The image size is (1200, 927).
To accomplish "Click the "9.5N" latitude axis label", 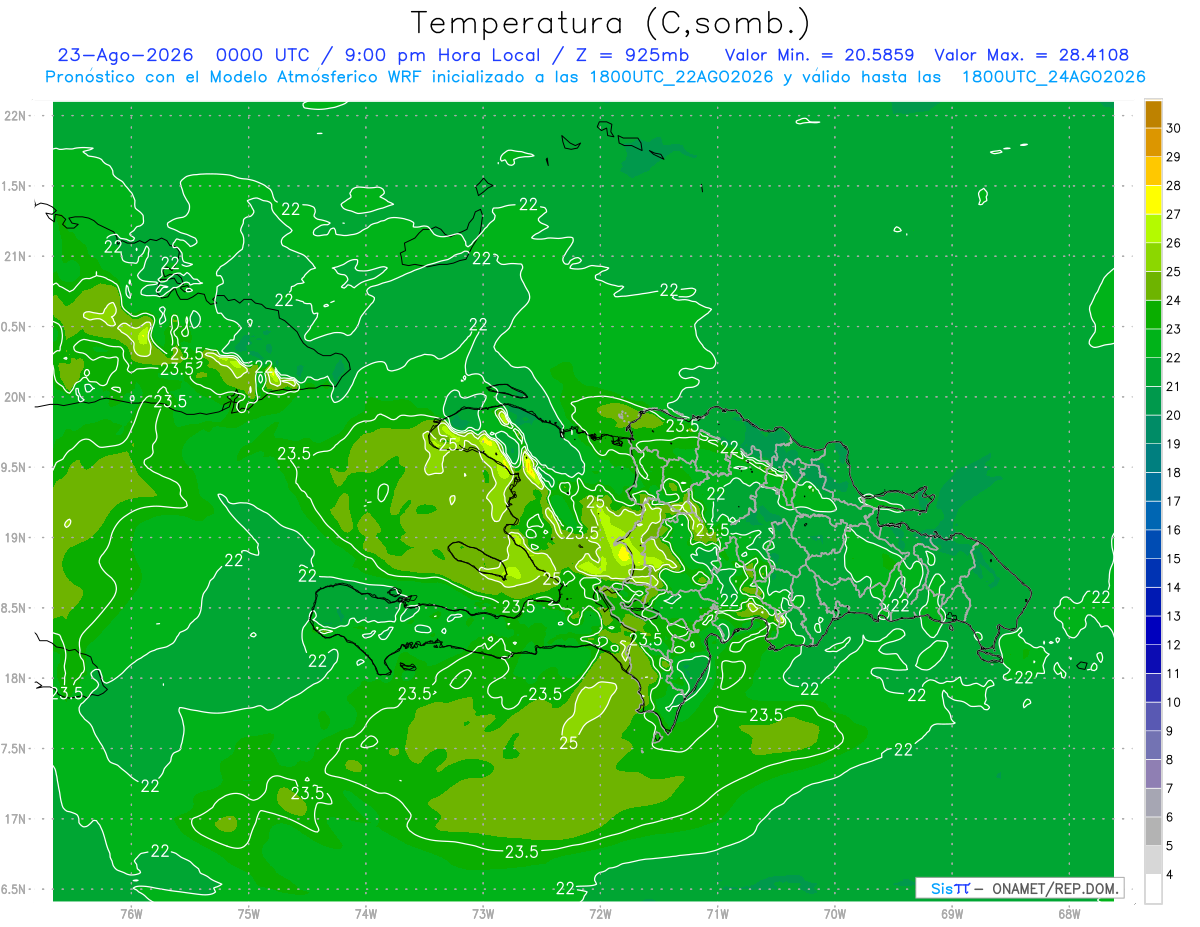I will click(15, 467).
